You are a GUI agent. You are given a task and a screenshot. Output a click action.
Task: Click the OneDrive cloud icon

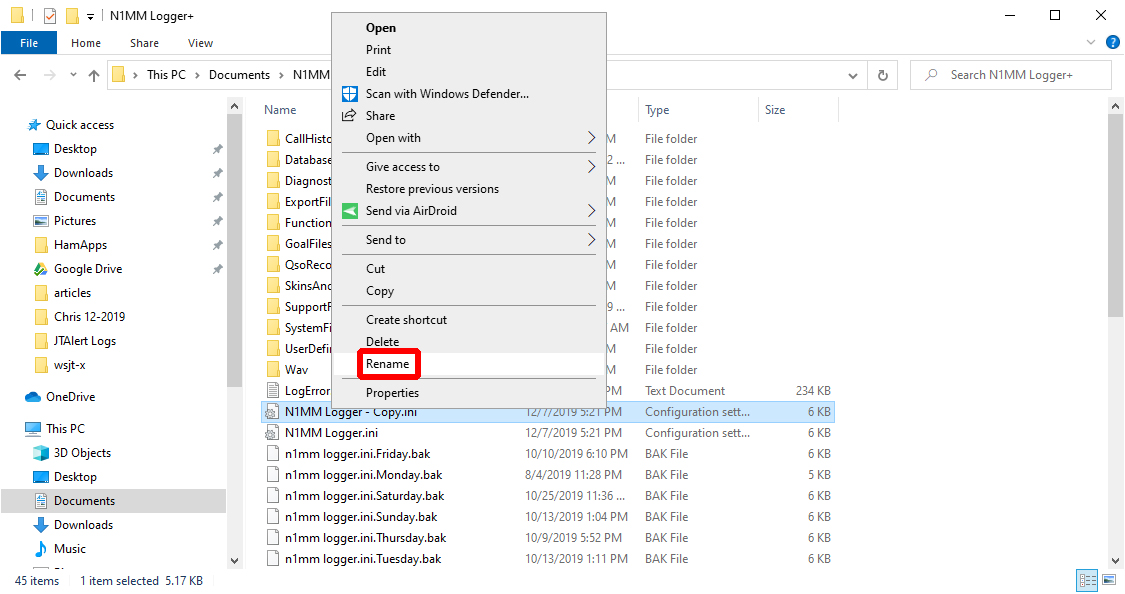tap(33, 397)
